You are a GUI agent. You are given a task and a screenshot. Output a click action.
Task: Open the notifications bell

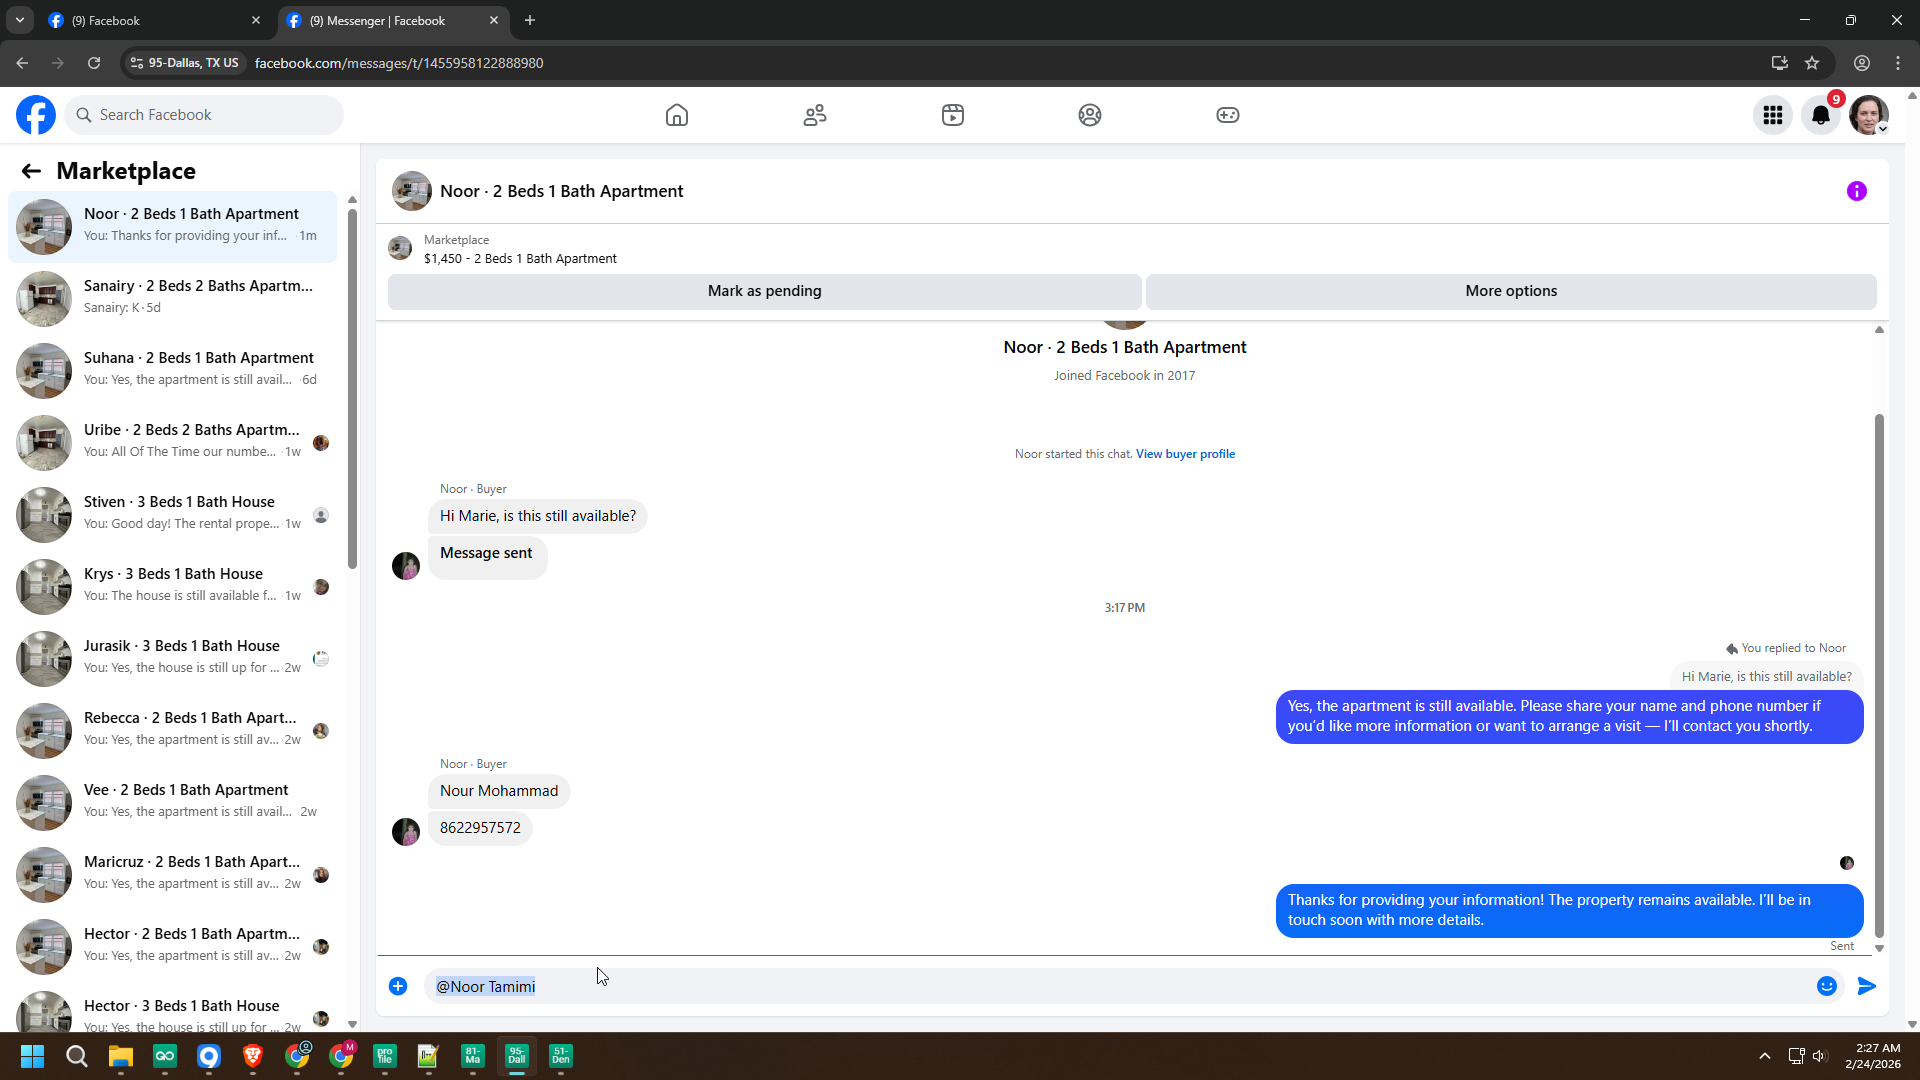tap(1821, 115)
